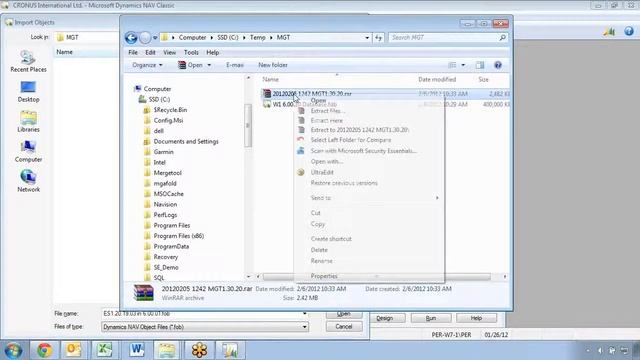Open the File menu in Explorer
The image size is (640, 360).
pos(133,52)
